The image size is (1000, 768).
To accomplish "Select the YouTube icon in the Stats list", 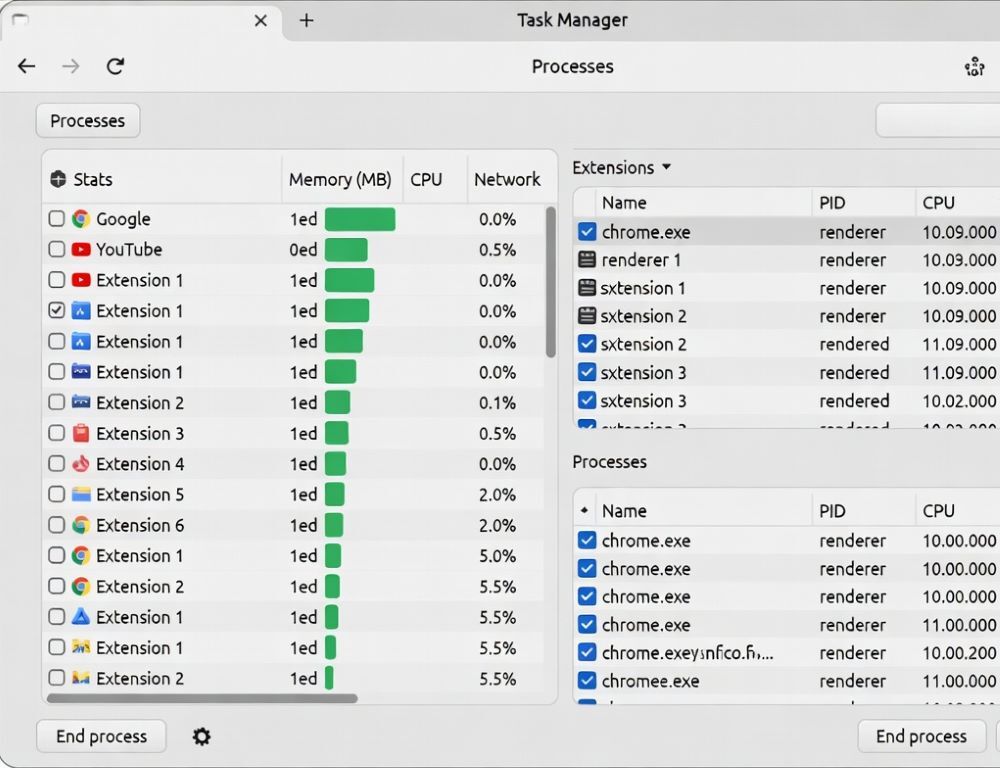I will pos(79,250).
